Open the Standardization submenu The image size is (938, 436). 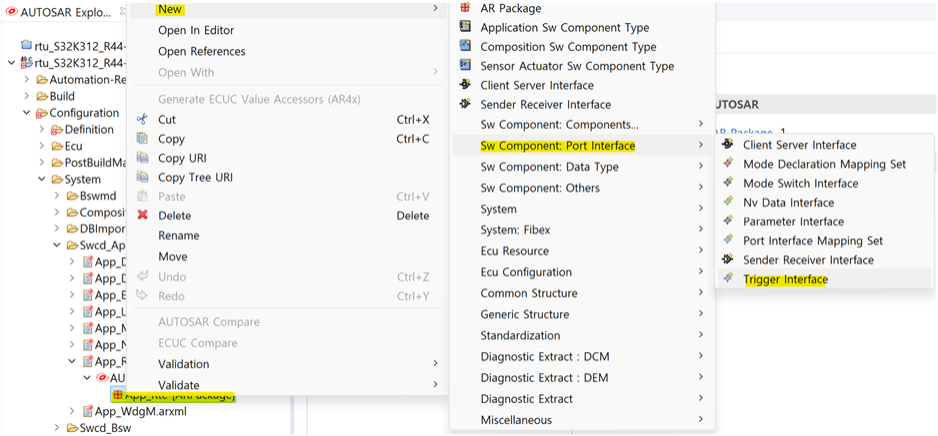click(x=582, y=335)
